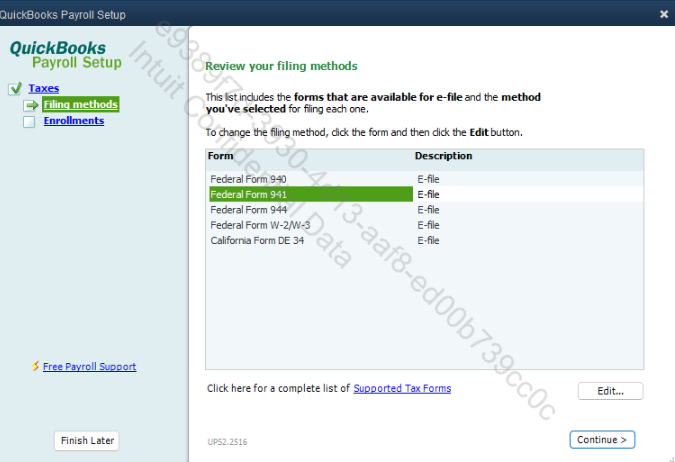Click the Description column header
The width and height of the screenshot is (675, 462).
coord(443,156)
